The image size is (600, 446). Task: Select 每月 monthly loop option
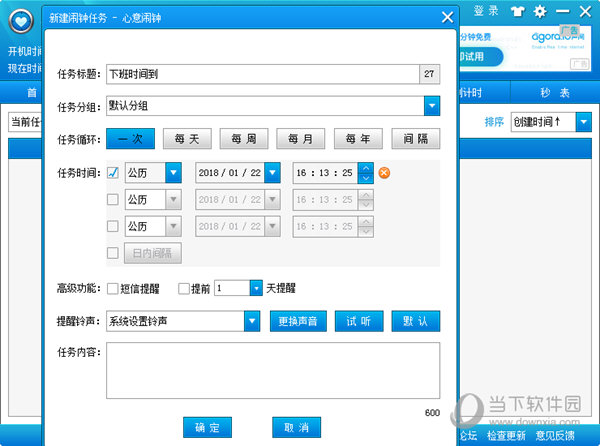click(301, 139)
